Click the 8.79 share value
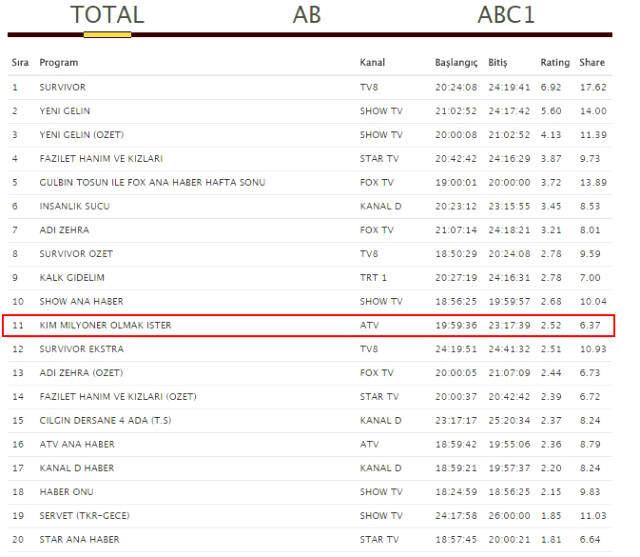Viewport: 640px width, 557px height. (x=590, y=444)
